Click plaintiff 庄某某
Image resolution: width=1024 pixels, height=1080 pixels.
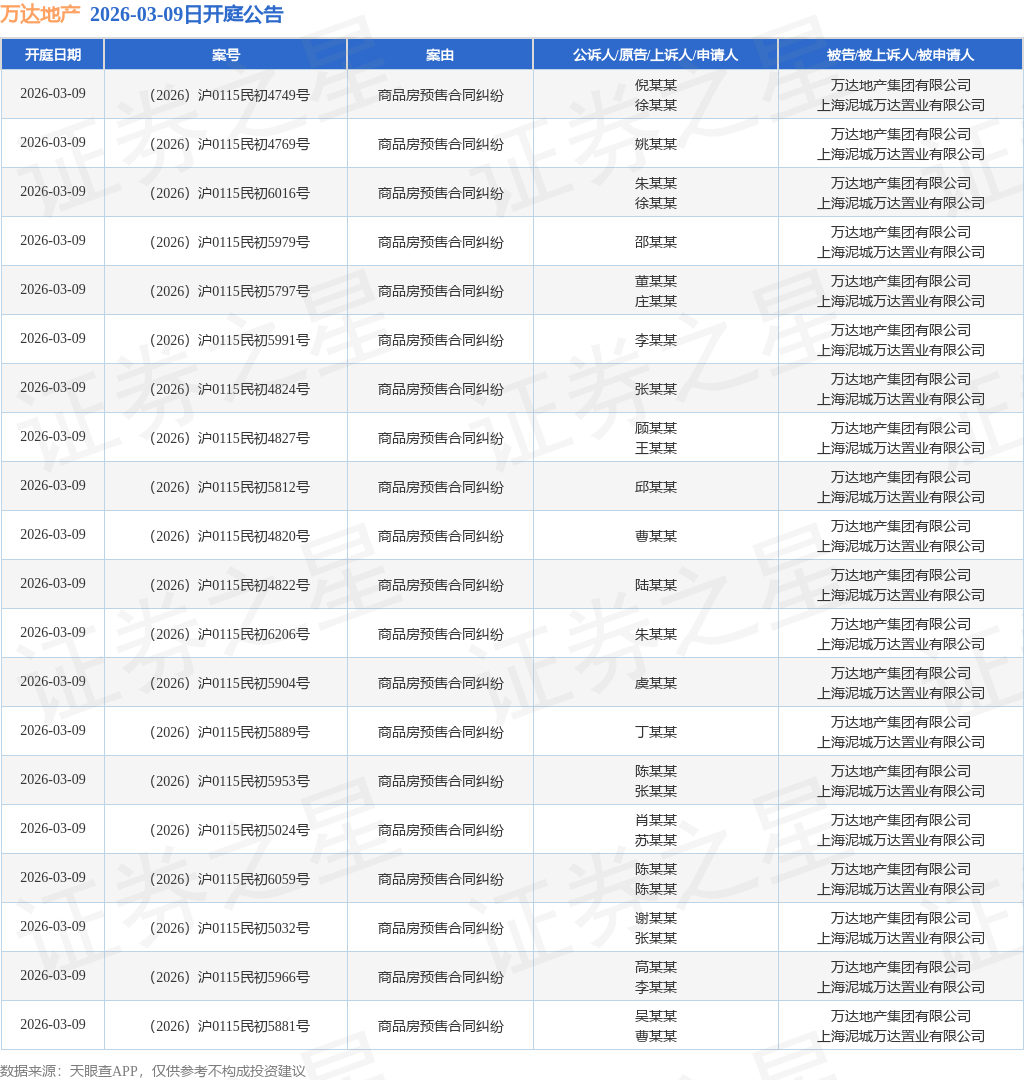click(x=656, y=301)
